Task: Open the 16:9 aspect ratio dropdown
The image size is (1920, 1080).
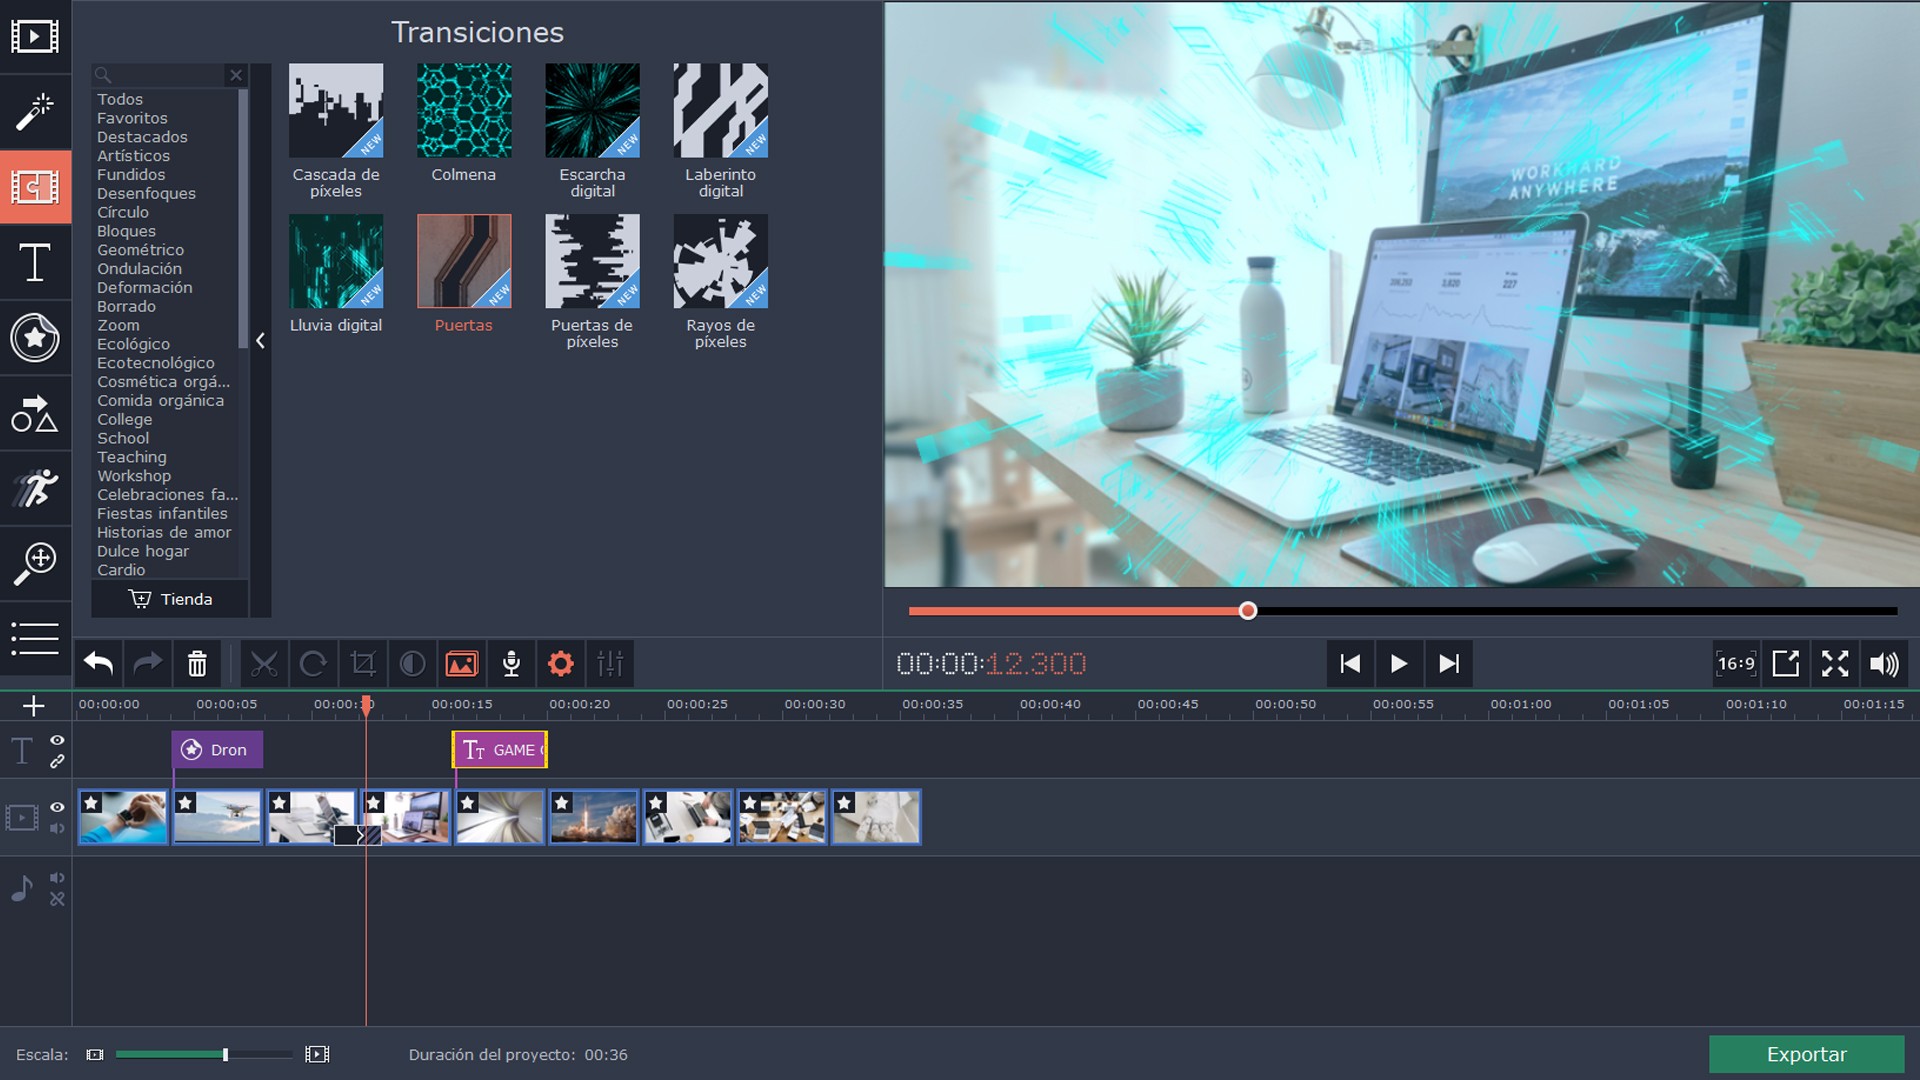Action: pos(1736,664)
